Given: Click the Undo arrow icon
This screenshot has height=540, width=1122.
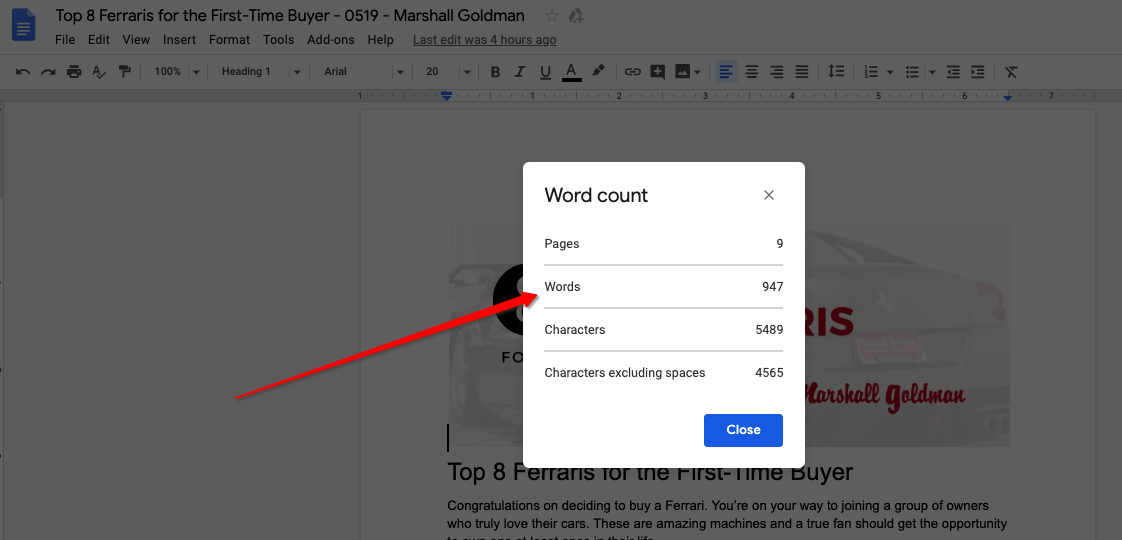Looking at the screenshot, I should pyautogui.click(x=23, y=72).
